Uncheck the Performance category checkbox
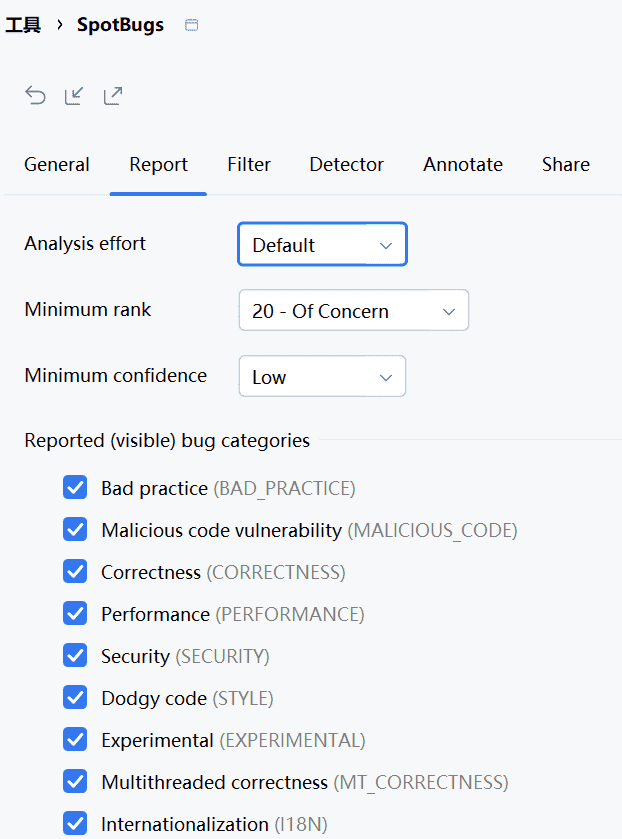 [75, 614]
